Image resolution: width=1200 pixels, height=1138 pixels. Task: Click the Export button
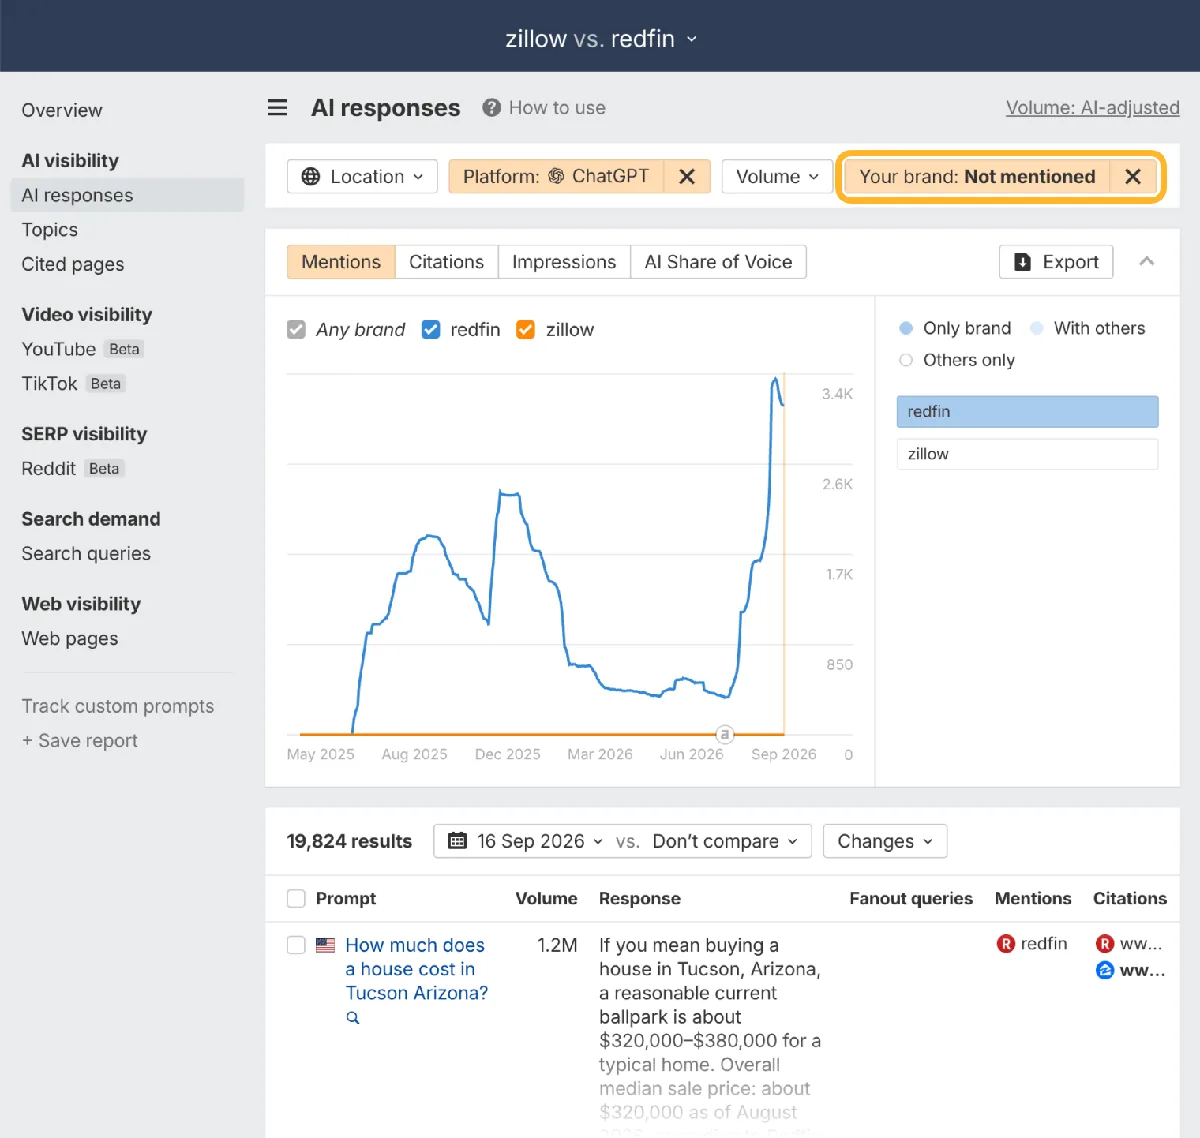pos(1056,262)
